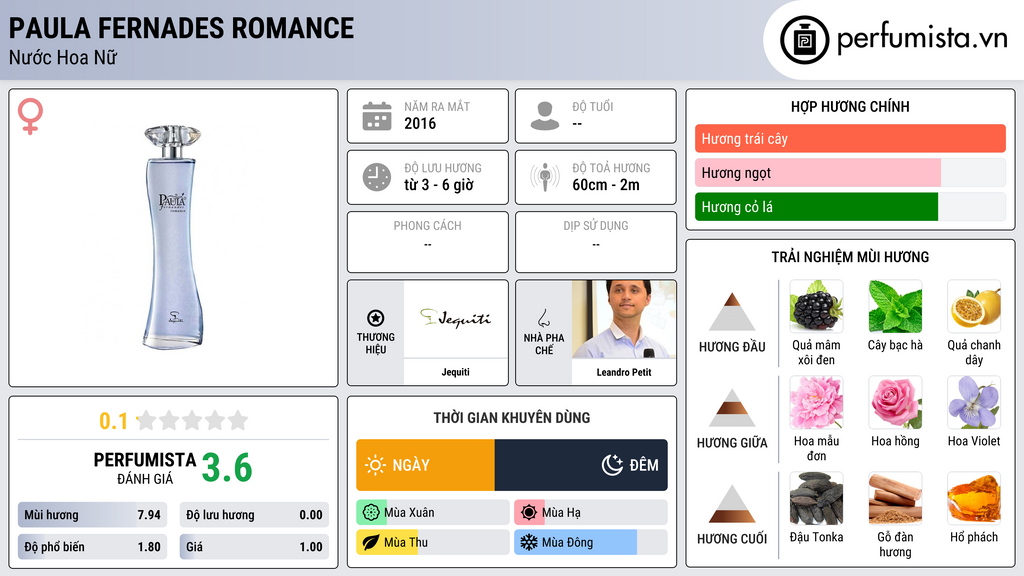Click the perfumista.vn bottle logo icon
The width and height of the screenshot is (1024, 576).
(x=804, y=40)
